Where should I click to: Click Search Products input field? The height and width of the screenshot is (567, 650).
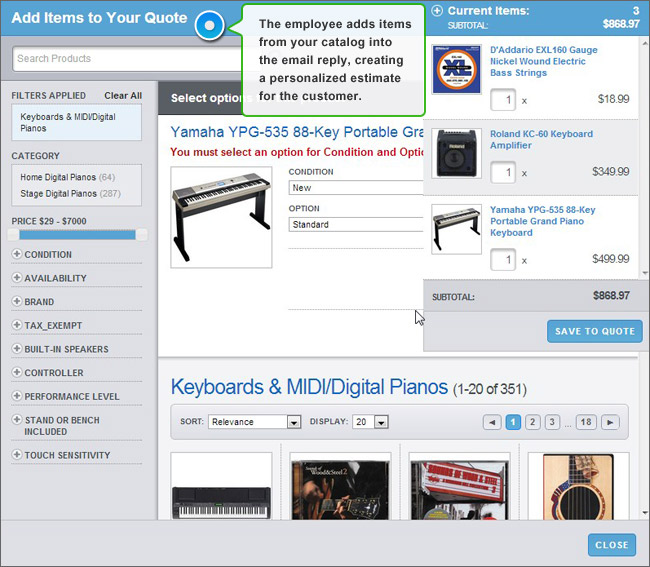[x=126, y=59]
